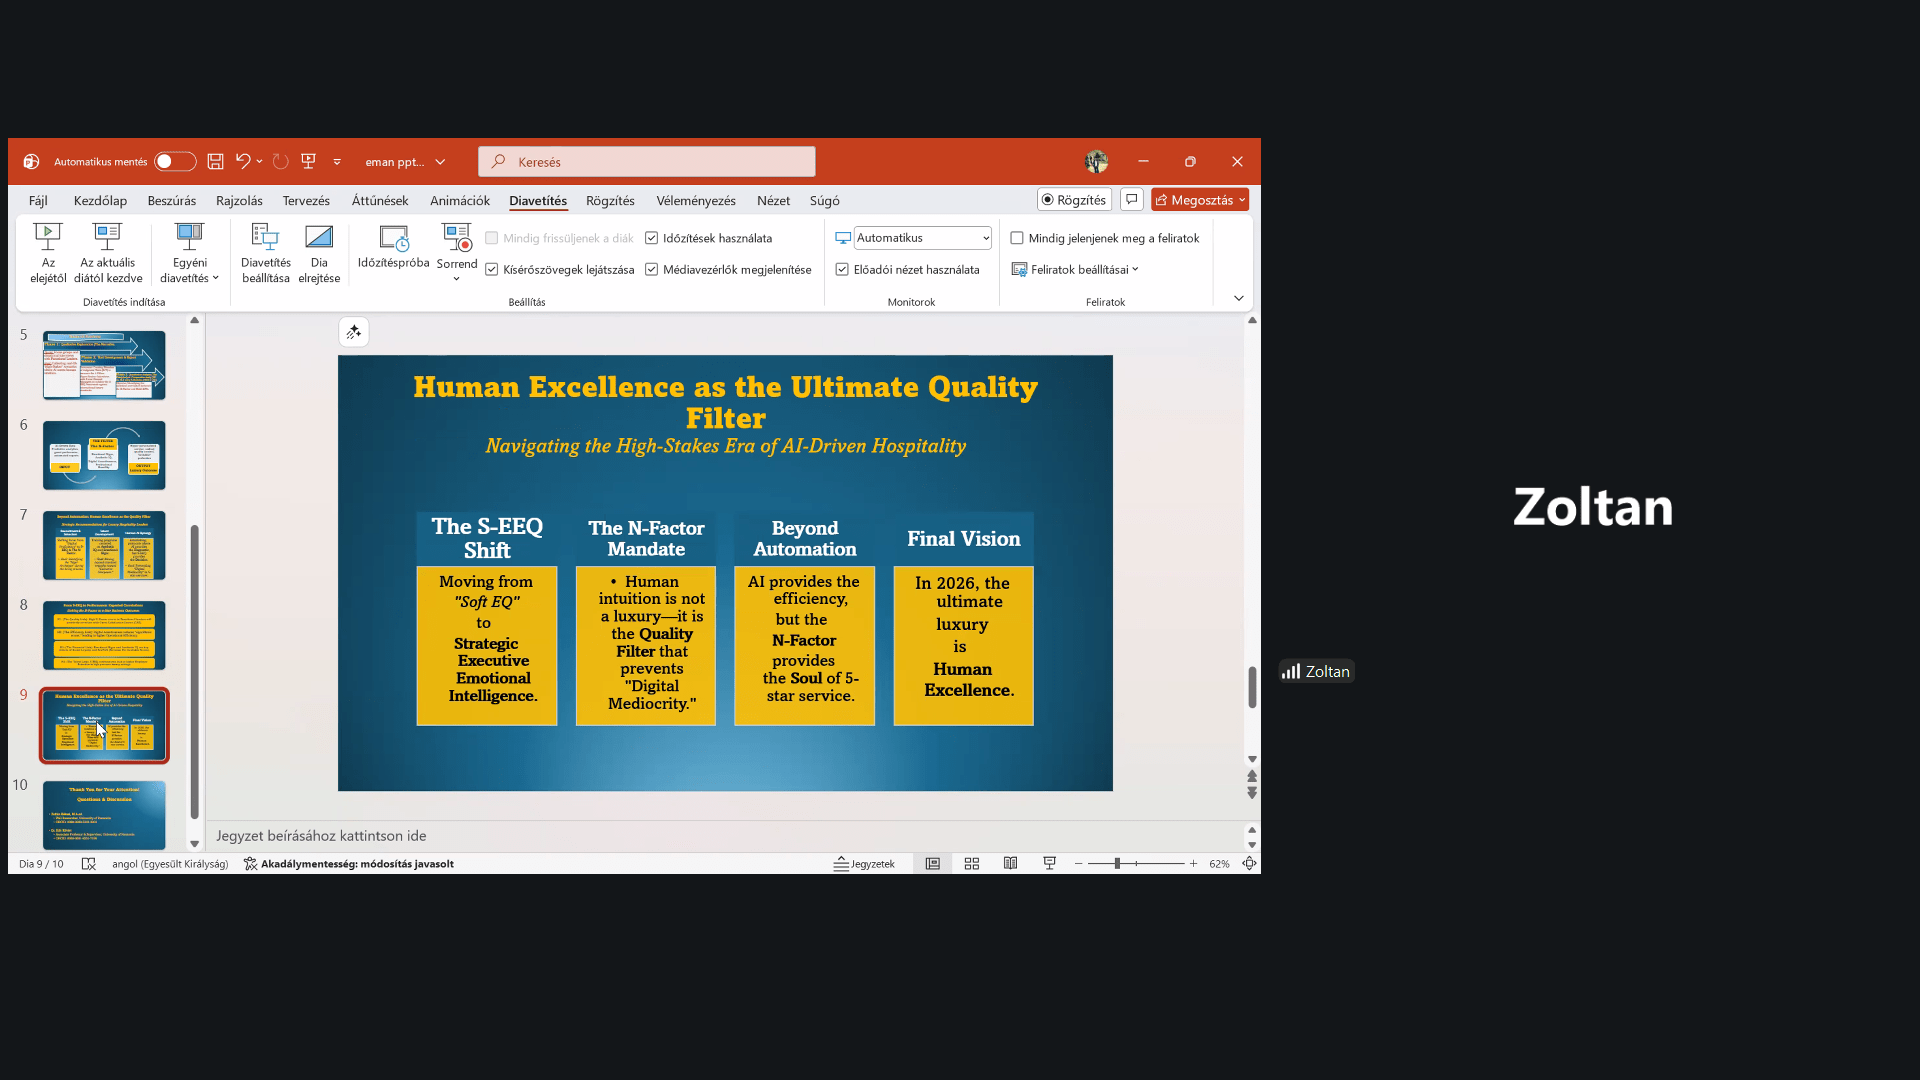Screen dimensions: 1920x1080
Task: Open reading view in status bar
Action: (1010, 864)
